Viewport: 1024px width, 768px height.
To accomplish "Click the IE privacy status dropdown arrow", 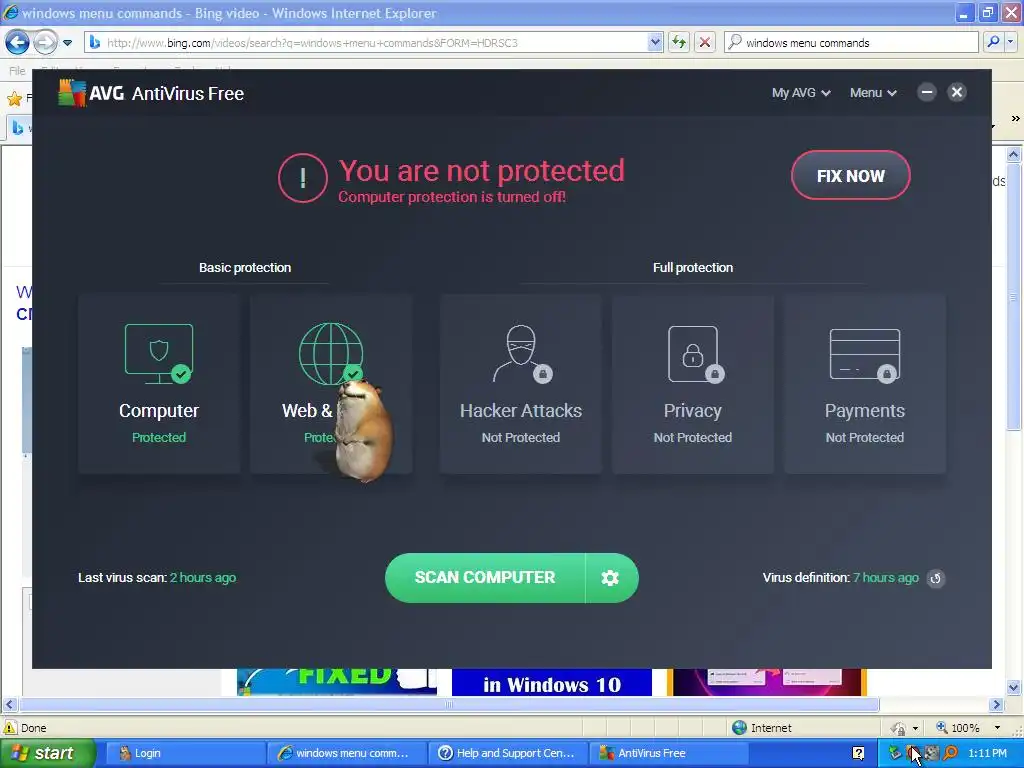I will tap(915, 728).
